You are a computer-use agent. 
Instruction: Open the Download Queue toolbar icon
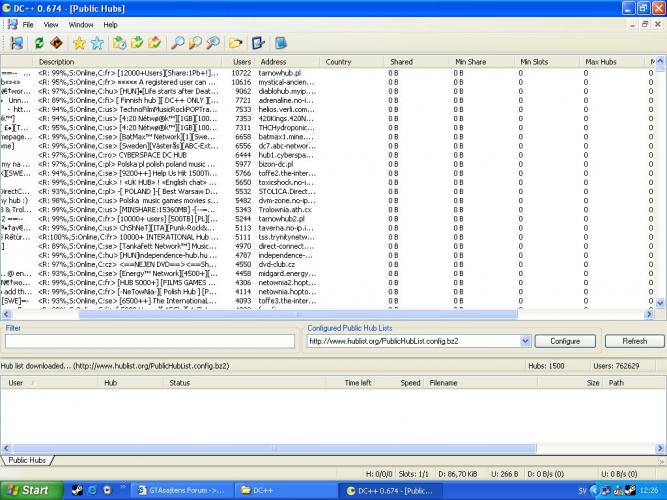(119, 43)
